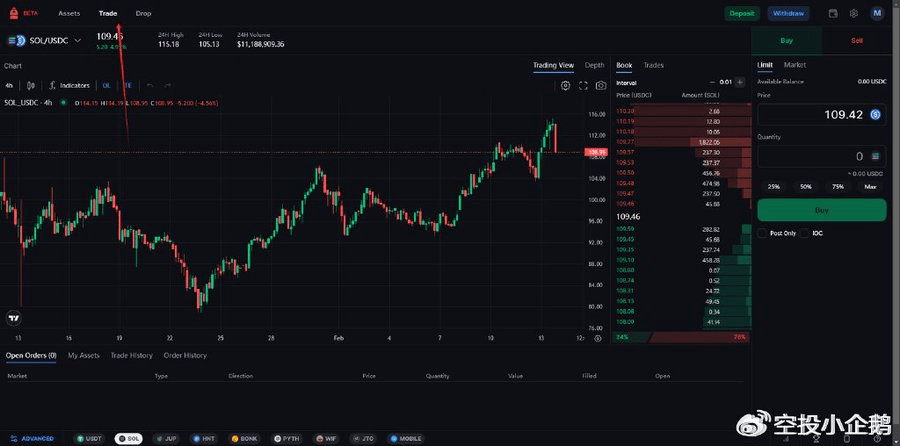Click the user avatar M icon
The height and width of the screenshot is (446, 900).
[877, 14]
